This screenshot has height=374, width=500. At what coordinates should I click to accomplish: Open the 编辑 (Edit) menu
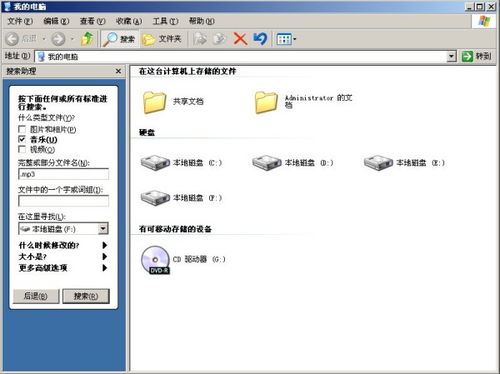pyautogui.click(x=56, y=21)
